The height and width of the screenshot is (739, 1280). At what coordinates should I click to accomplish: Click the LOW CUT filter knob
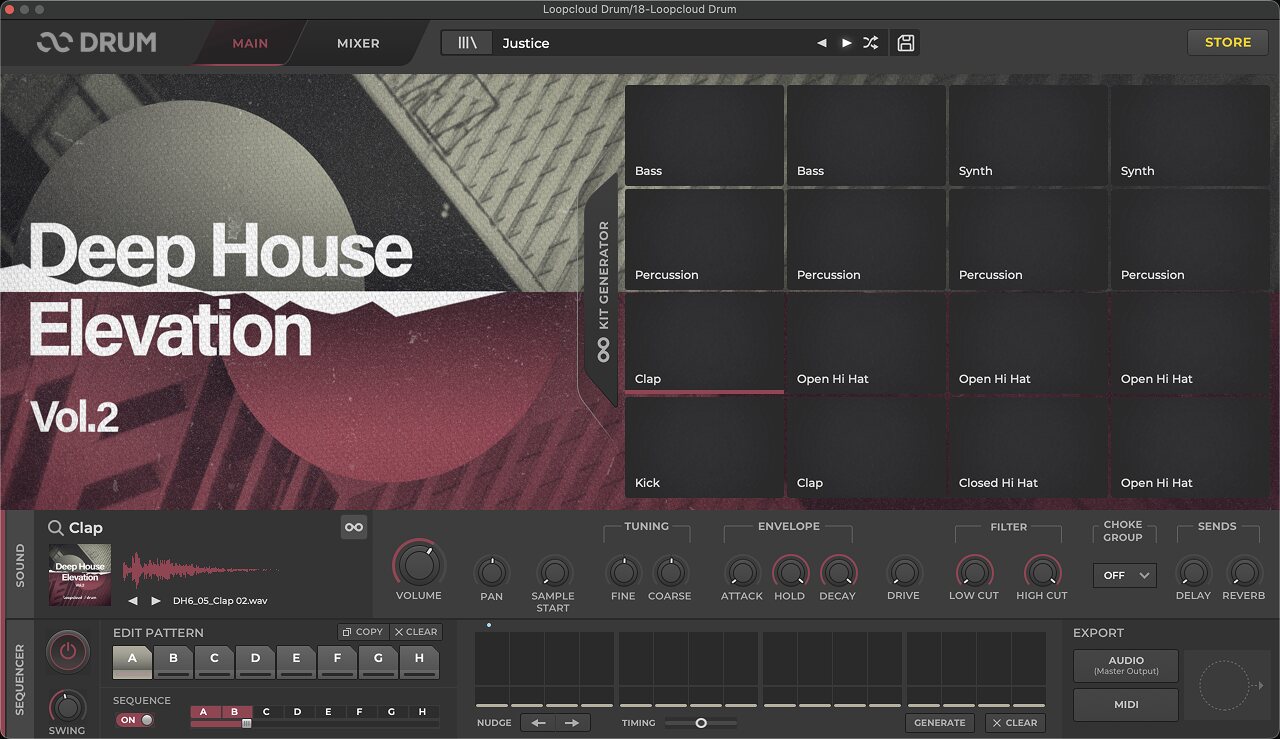(974, 572)
